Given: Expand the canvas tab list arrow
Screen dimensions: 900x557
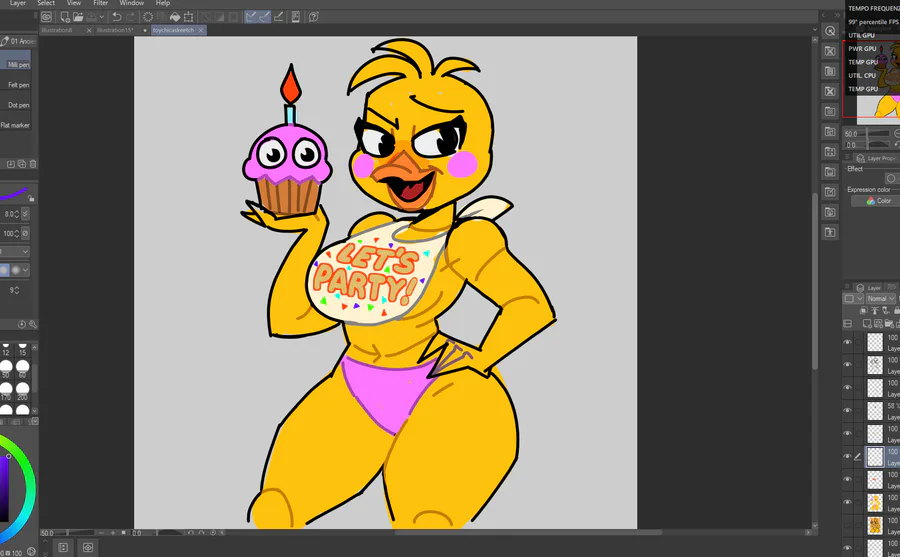Looking at the screenshot, I should tap(814, 30).
